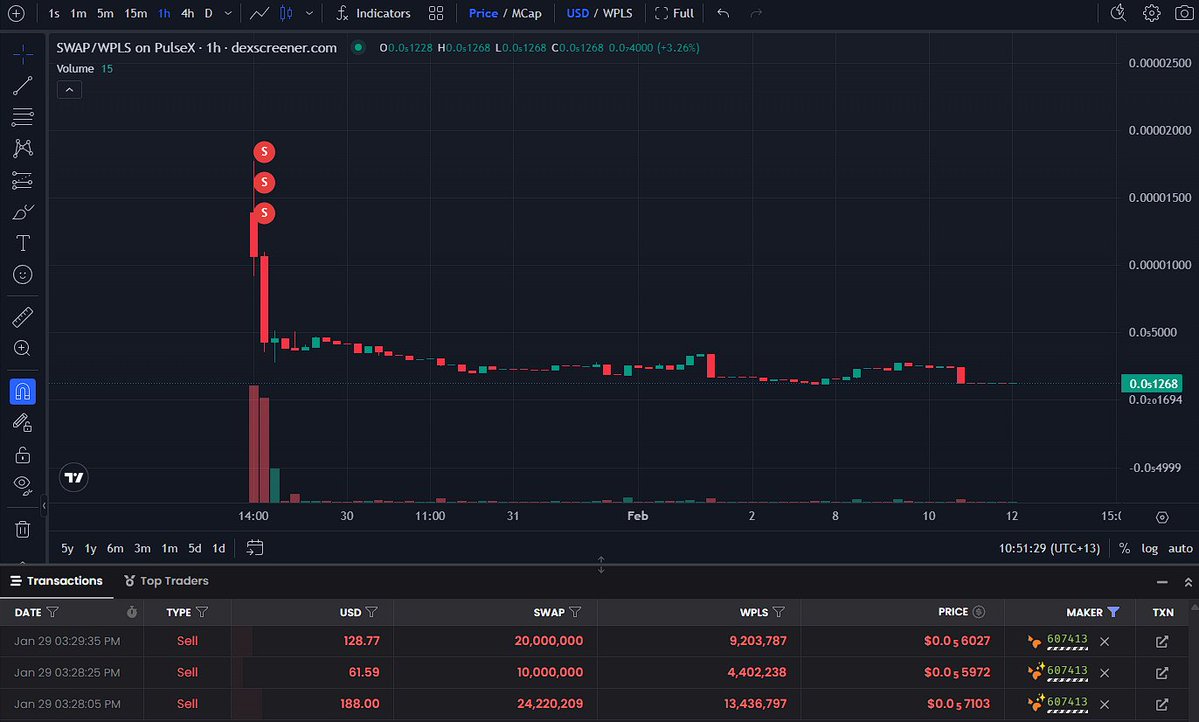The image size is (1199, 722).
Task: Hide all drawings with eye icon
Action: (22, 485)
